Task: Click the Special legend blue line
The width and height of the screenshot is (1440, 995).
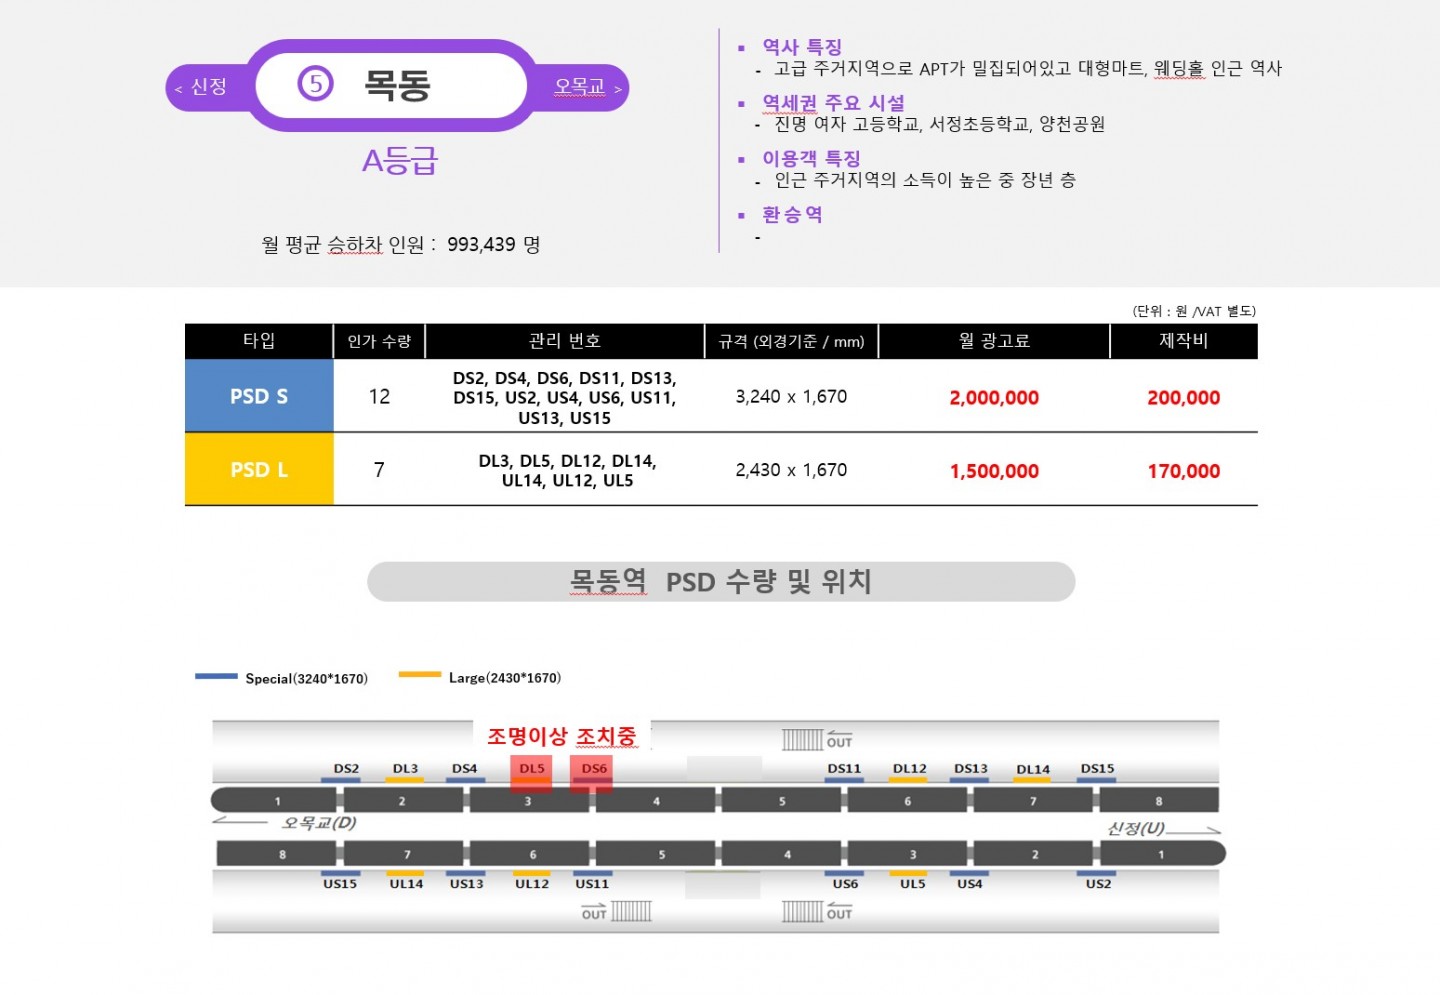Action: pos(217,677)
